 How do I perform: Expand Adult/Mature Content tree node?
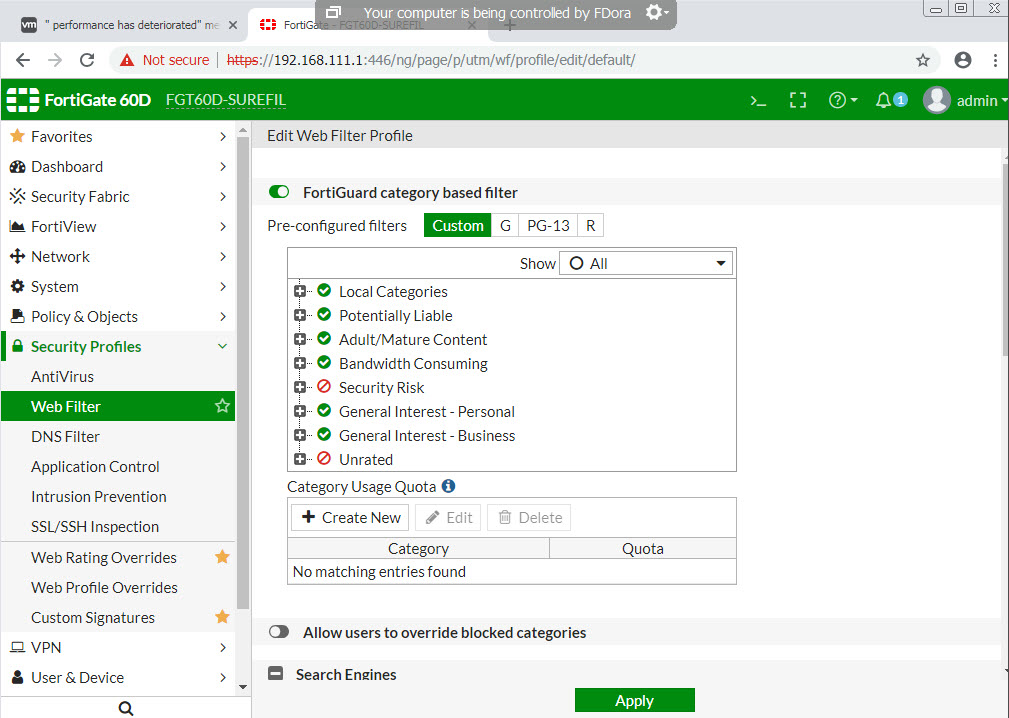pos(300,339)
